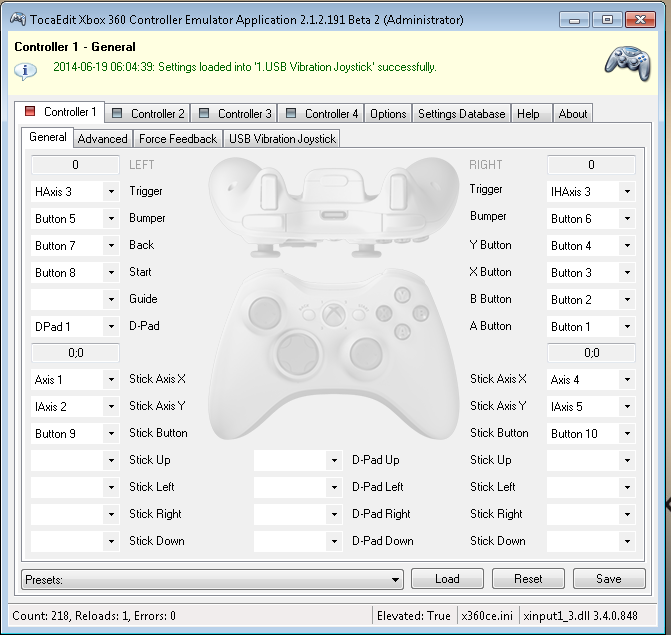Click the gray status icon on Controller 3 tab

(x=204, y=114)
